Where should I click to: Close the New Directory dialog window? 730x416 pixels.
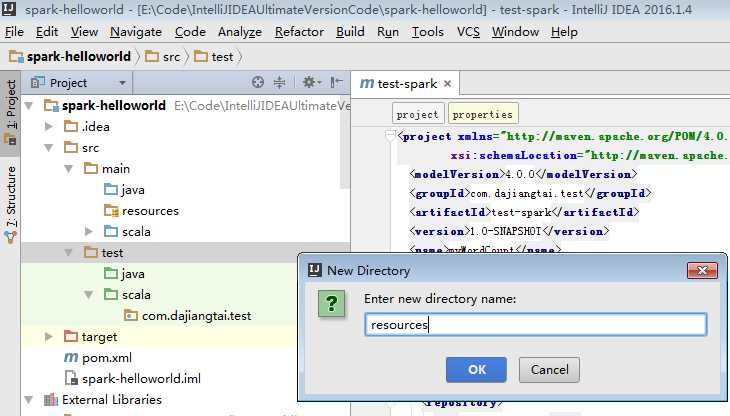pyautogui.click(x=702, y=270)
